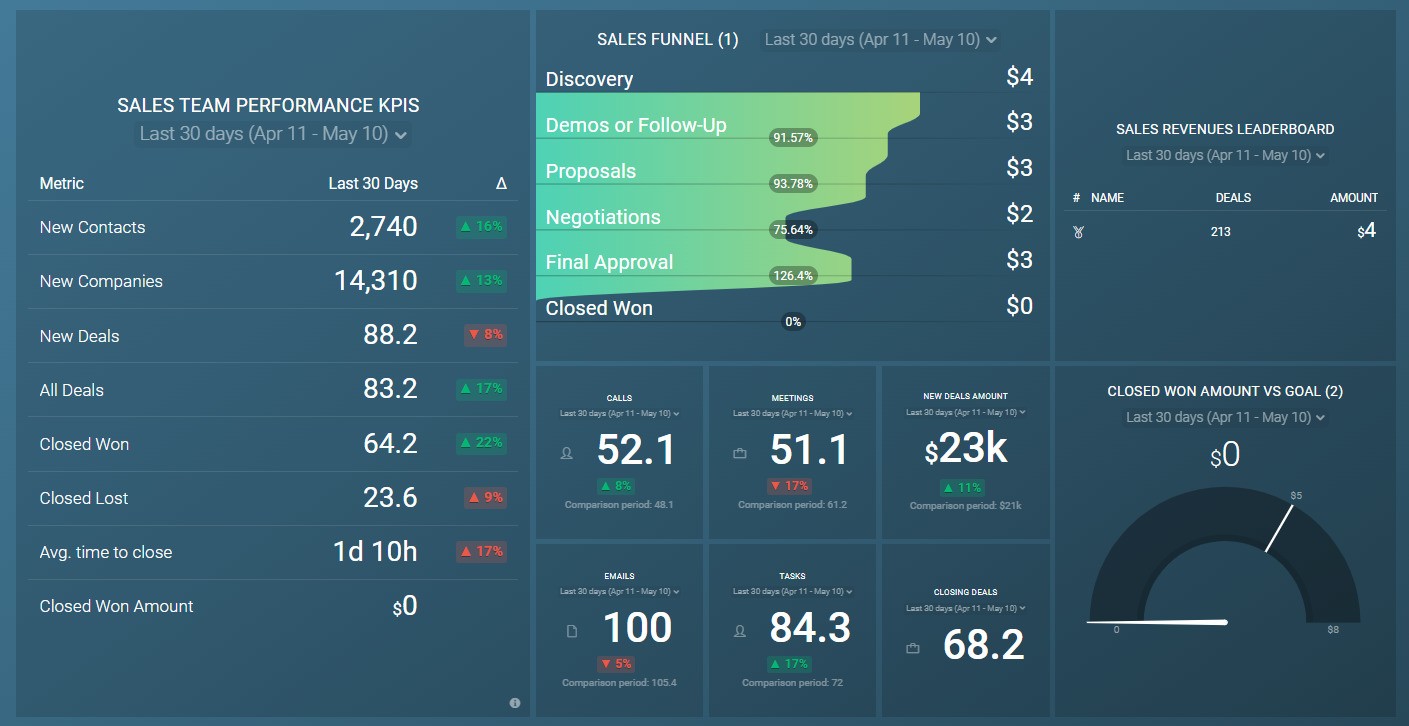Screen dimensions: 1409x726
Task: Click the briefcase icon on Meetings card
Action: tap(739, 453)
